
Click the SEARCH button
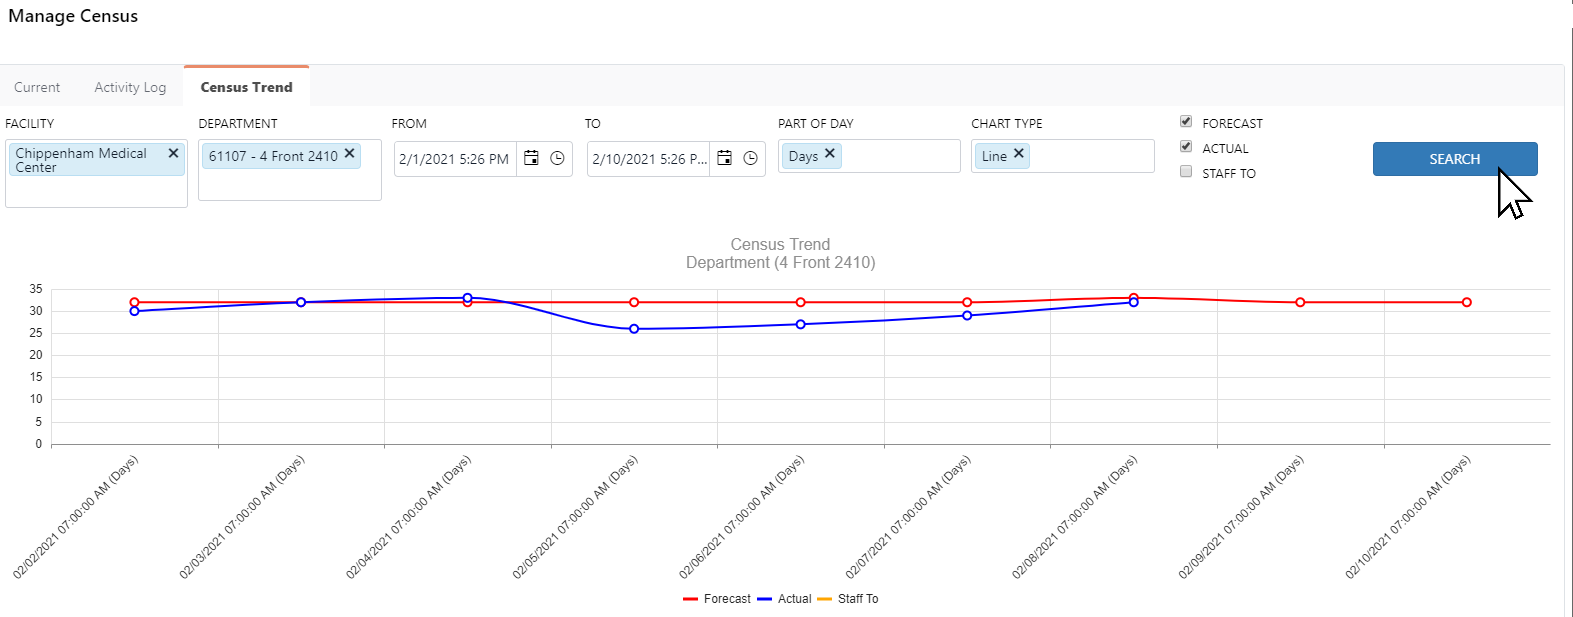coord(1454,159)
